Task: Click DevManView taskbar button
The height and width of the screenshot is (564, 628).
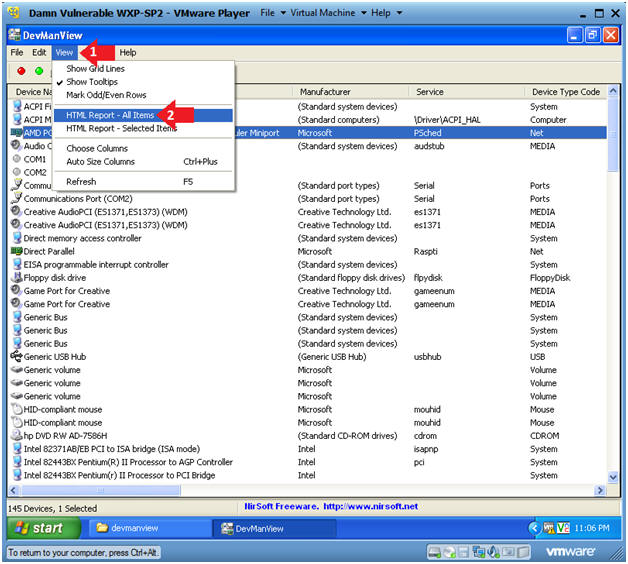Action: pyautogui.click(x=274, y=528)
